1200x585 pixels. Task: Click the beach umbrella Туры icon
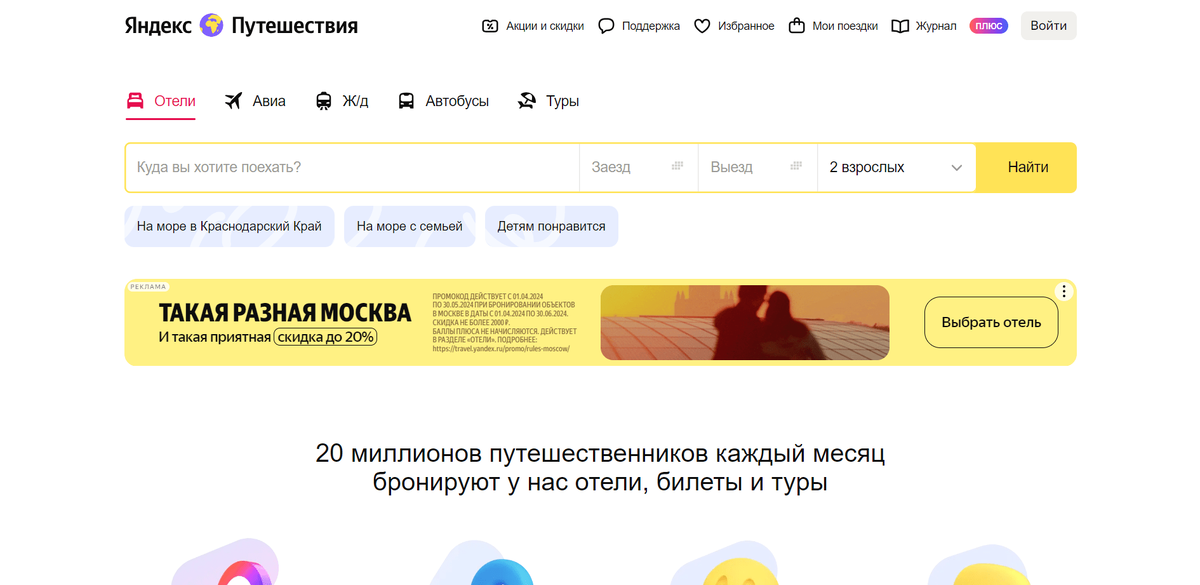point(527,101)
